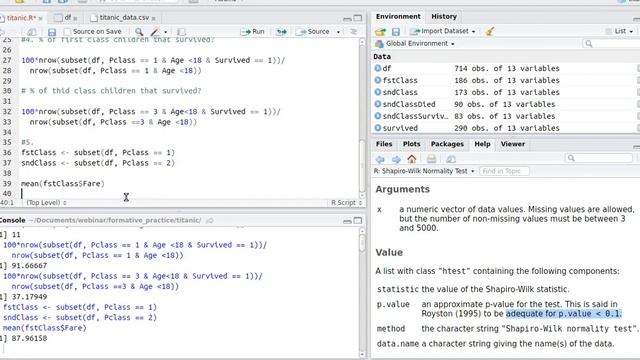Viewport: 640px width, 360px height.
Task: Click line 39 mean(fstClass$Fare) in editor
Action: click(x=63, y=184)
